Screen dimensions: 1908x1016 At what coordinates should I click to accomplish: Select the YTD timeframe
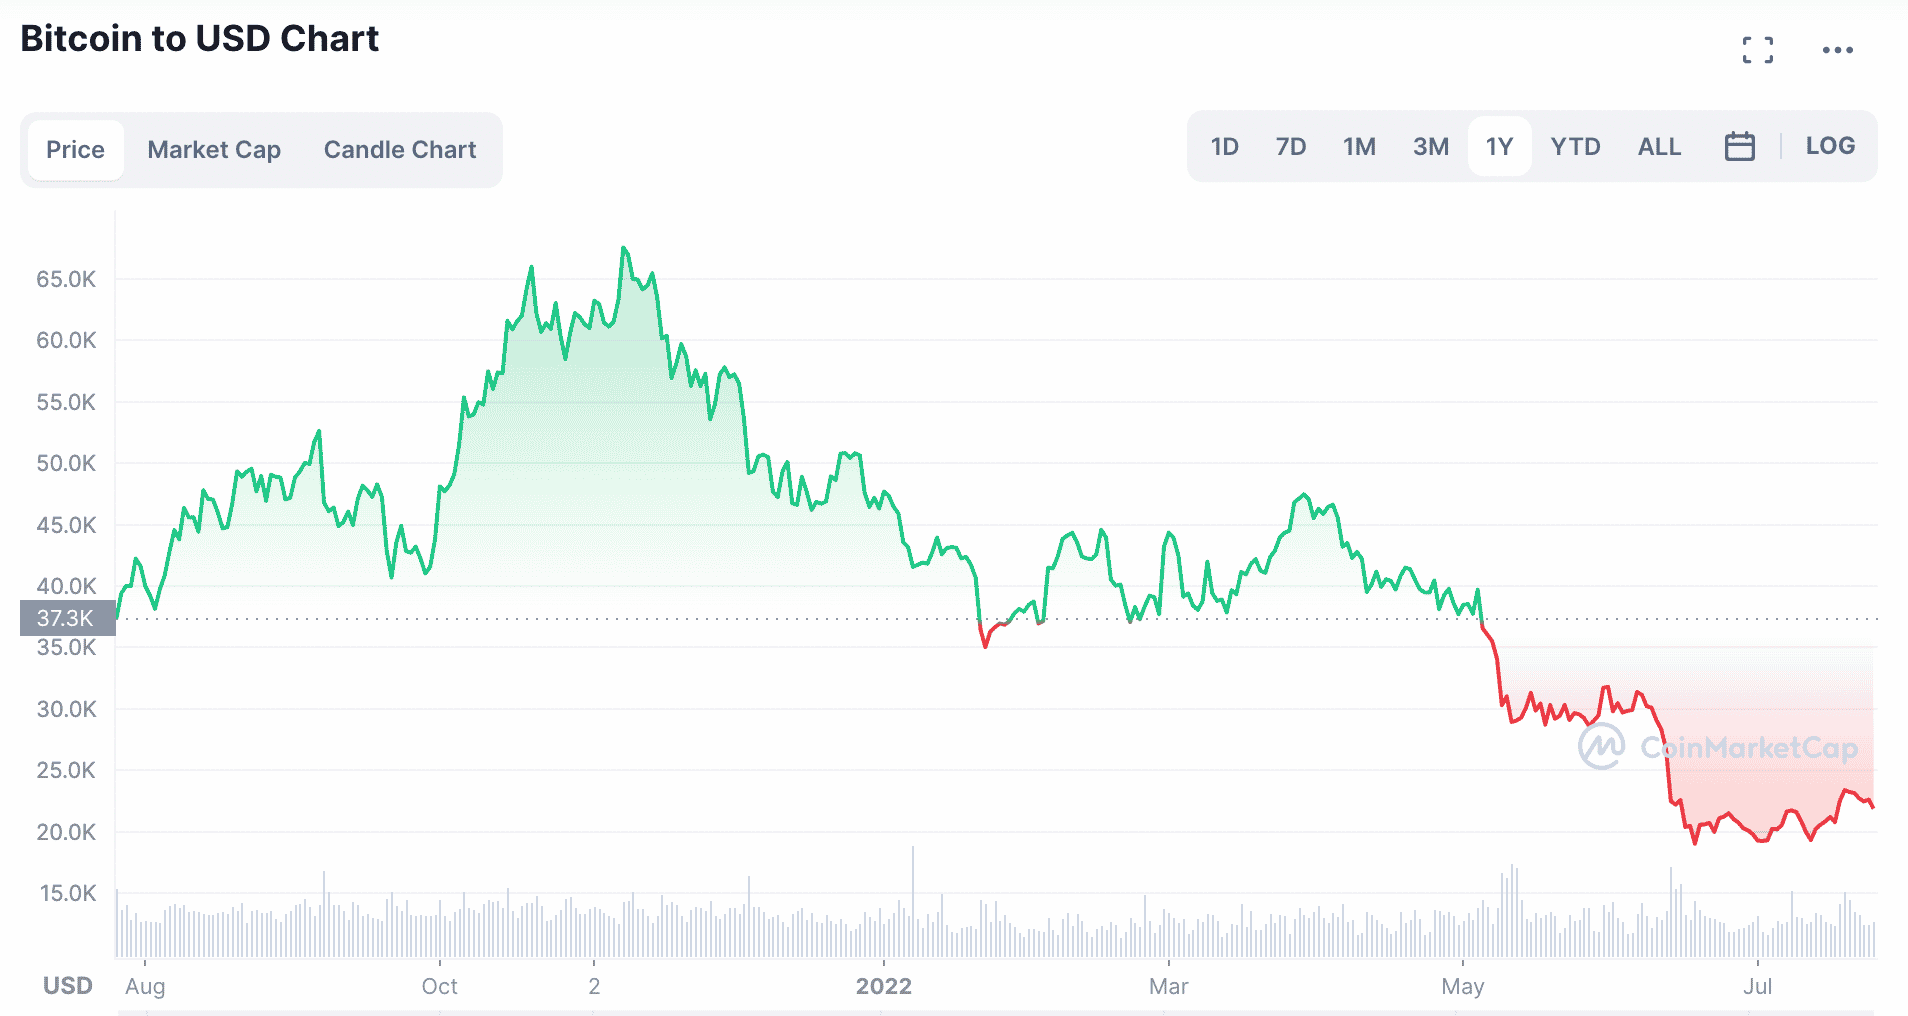tap(1575, 146)
